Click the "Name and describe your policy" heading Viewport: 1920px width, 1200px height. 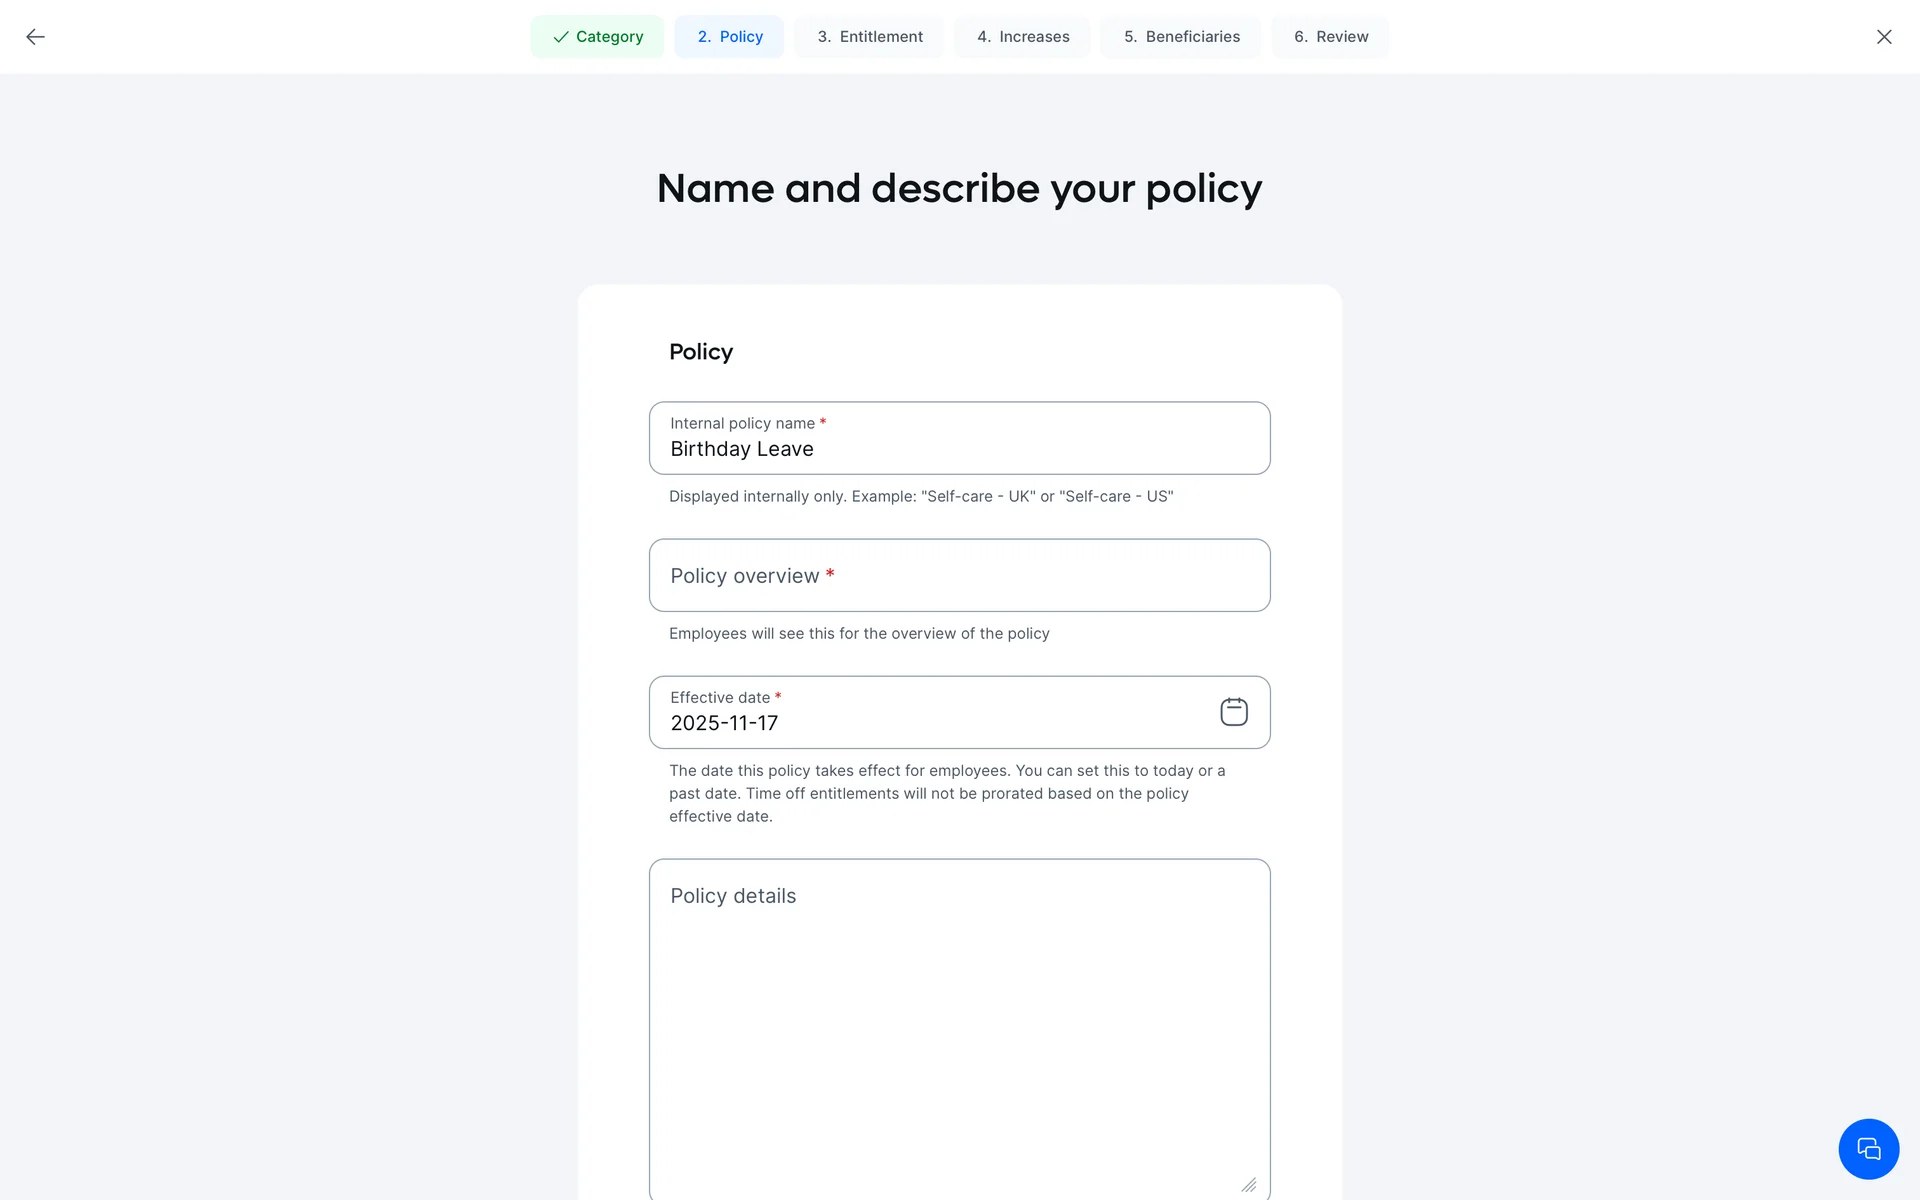(x=959, y=189)
